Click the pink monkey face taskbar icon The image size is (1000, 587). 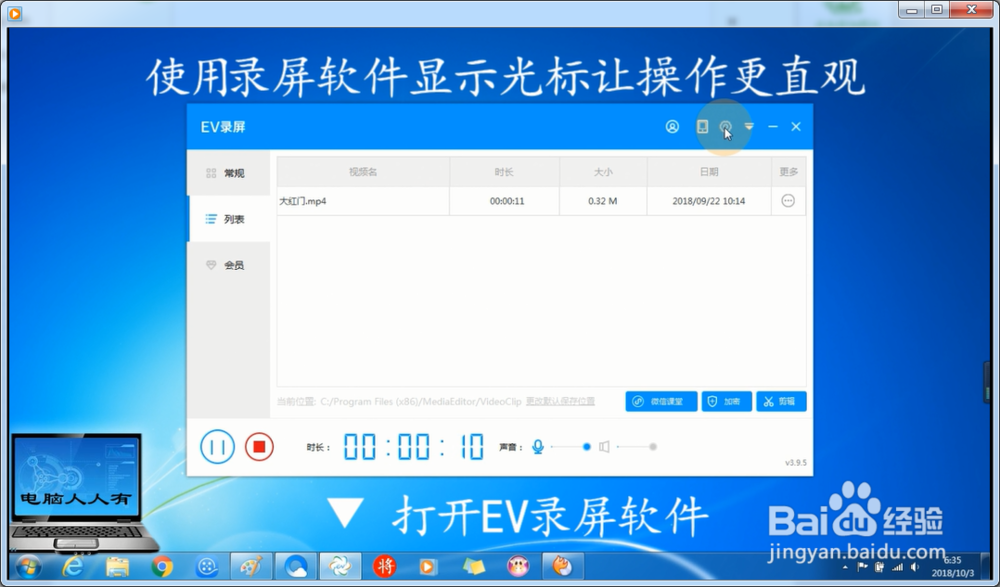518,567
